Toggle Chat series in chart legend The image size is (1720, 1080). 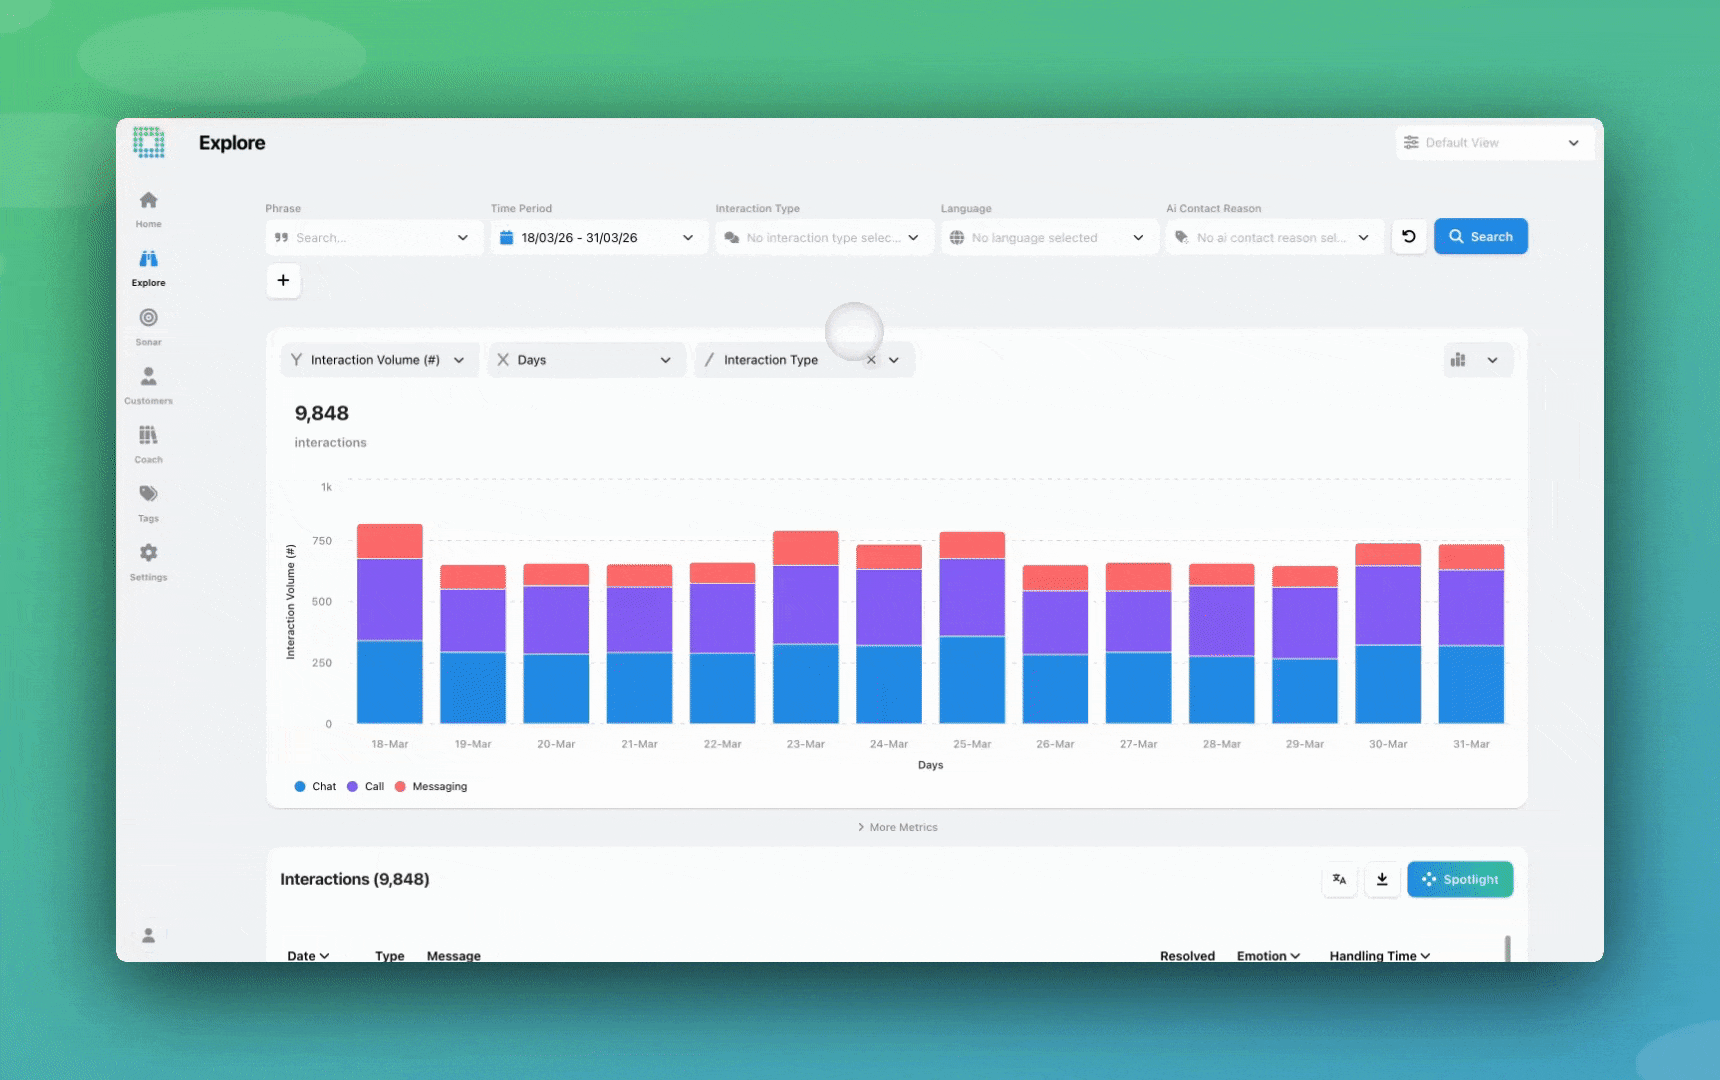[x=315, y=787]
